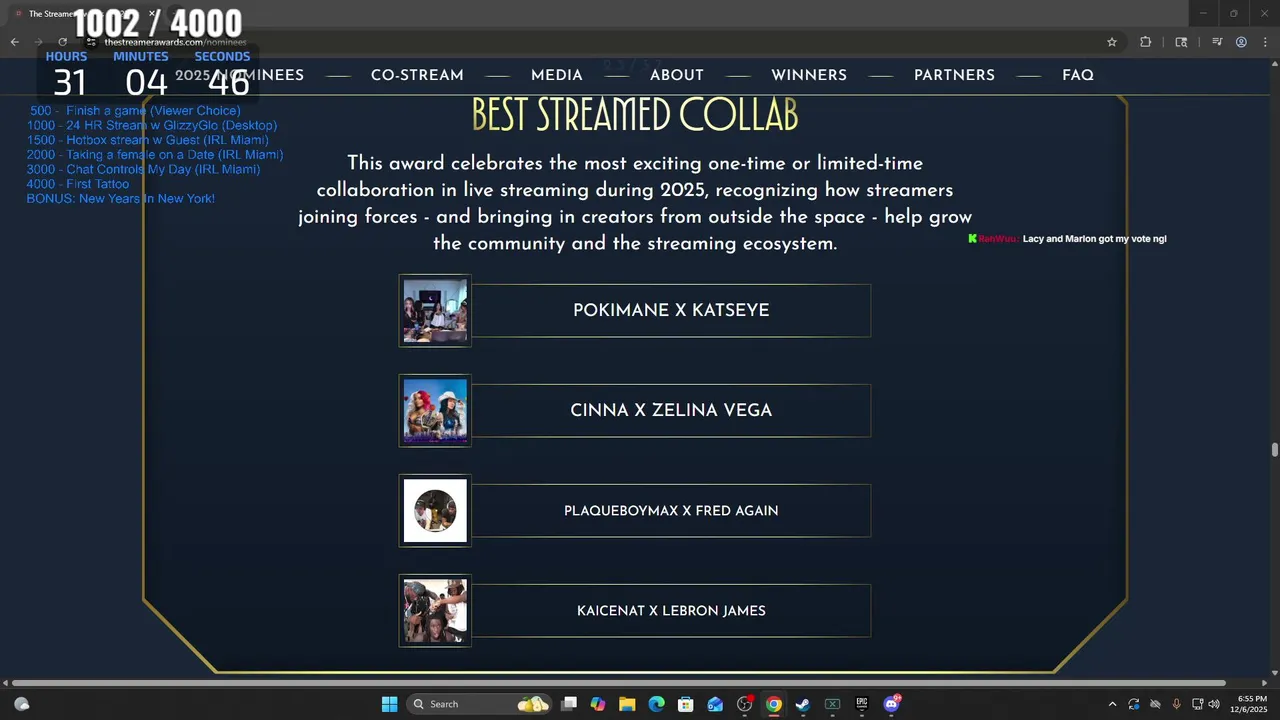Image resolution: width=1280 pixels, height=720 pixels.
Task: Click the PlaqueBoyMax x Fred Again thumbnail
Action: click(x=435, y=510)
